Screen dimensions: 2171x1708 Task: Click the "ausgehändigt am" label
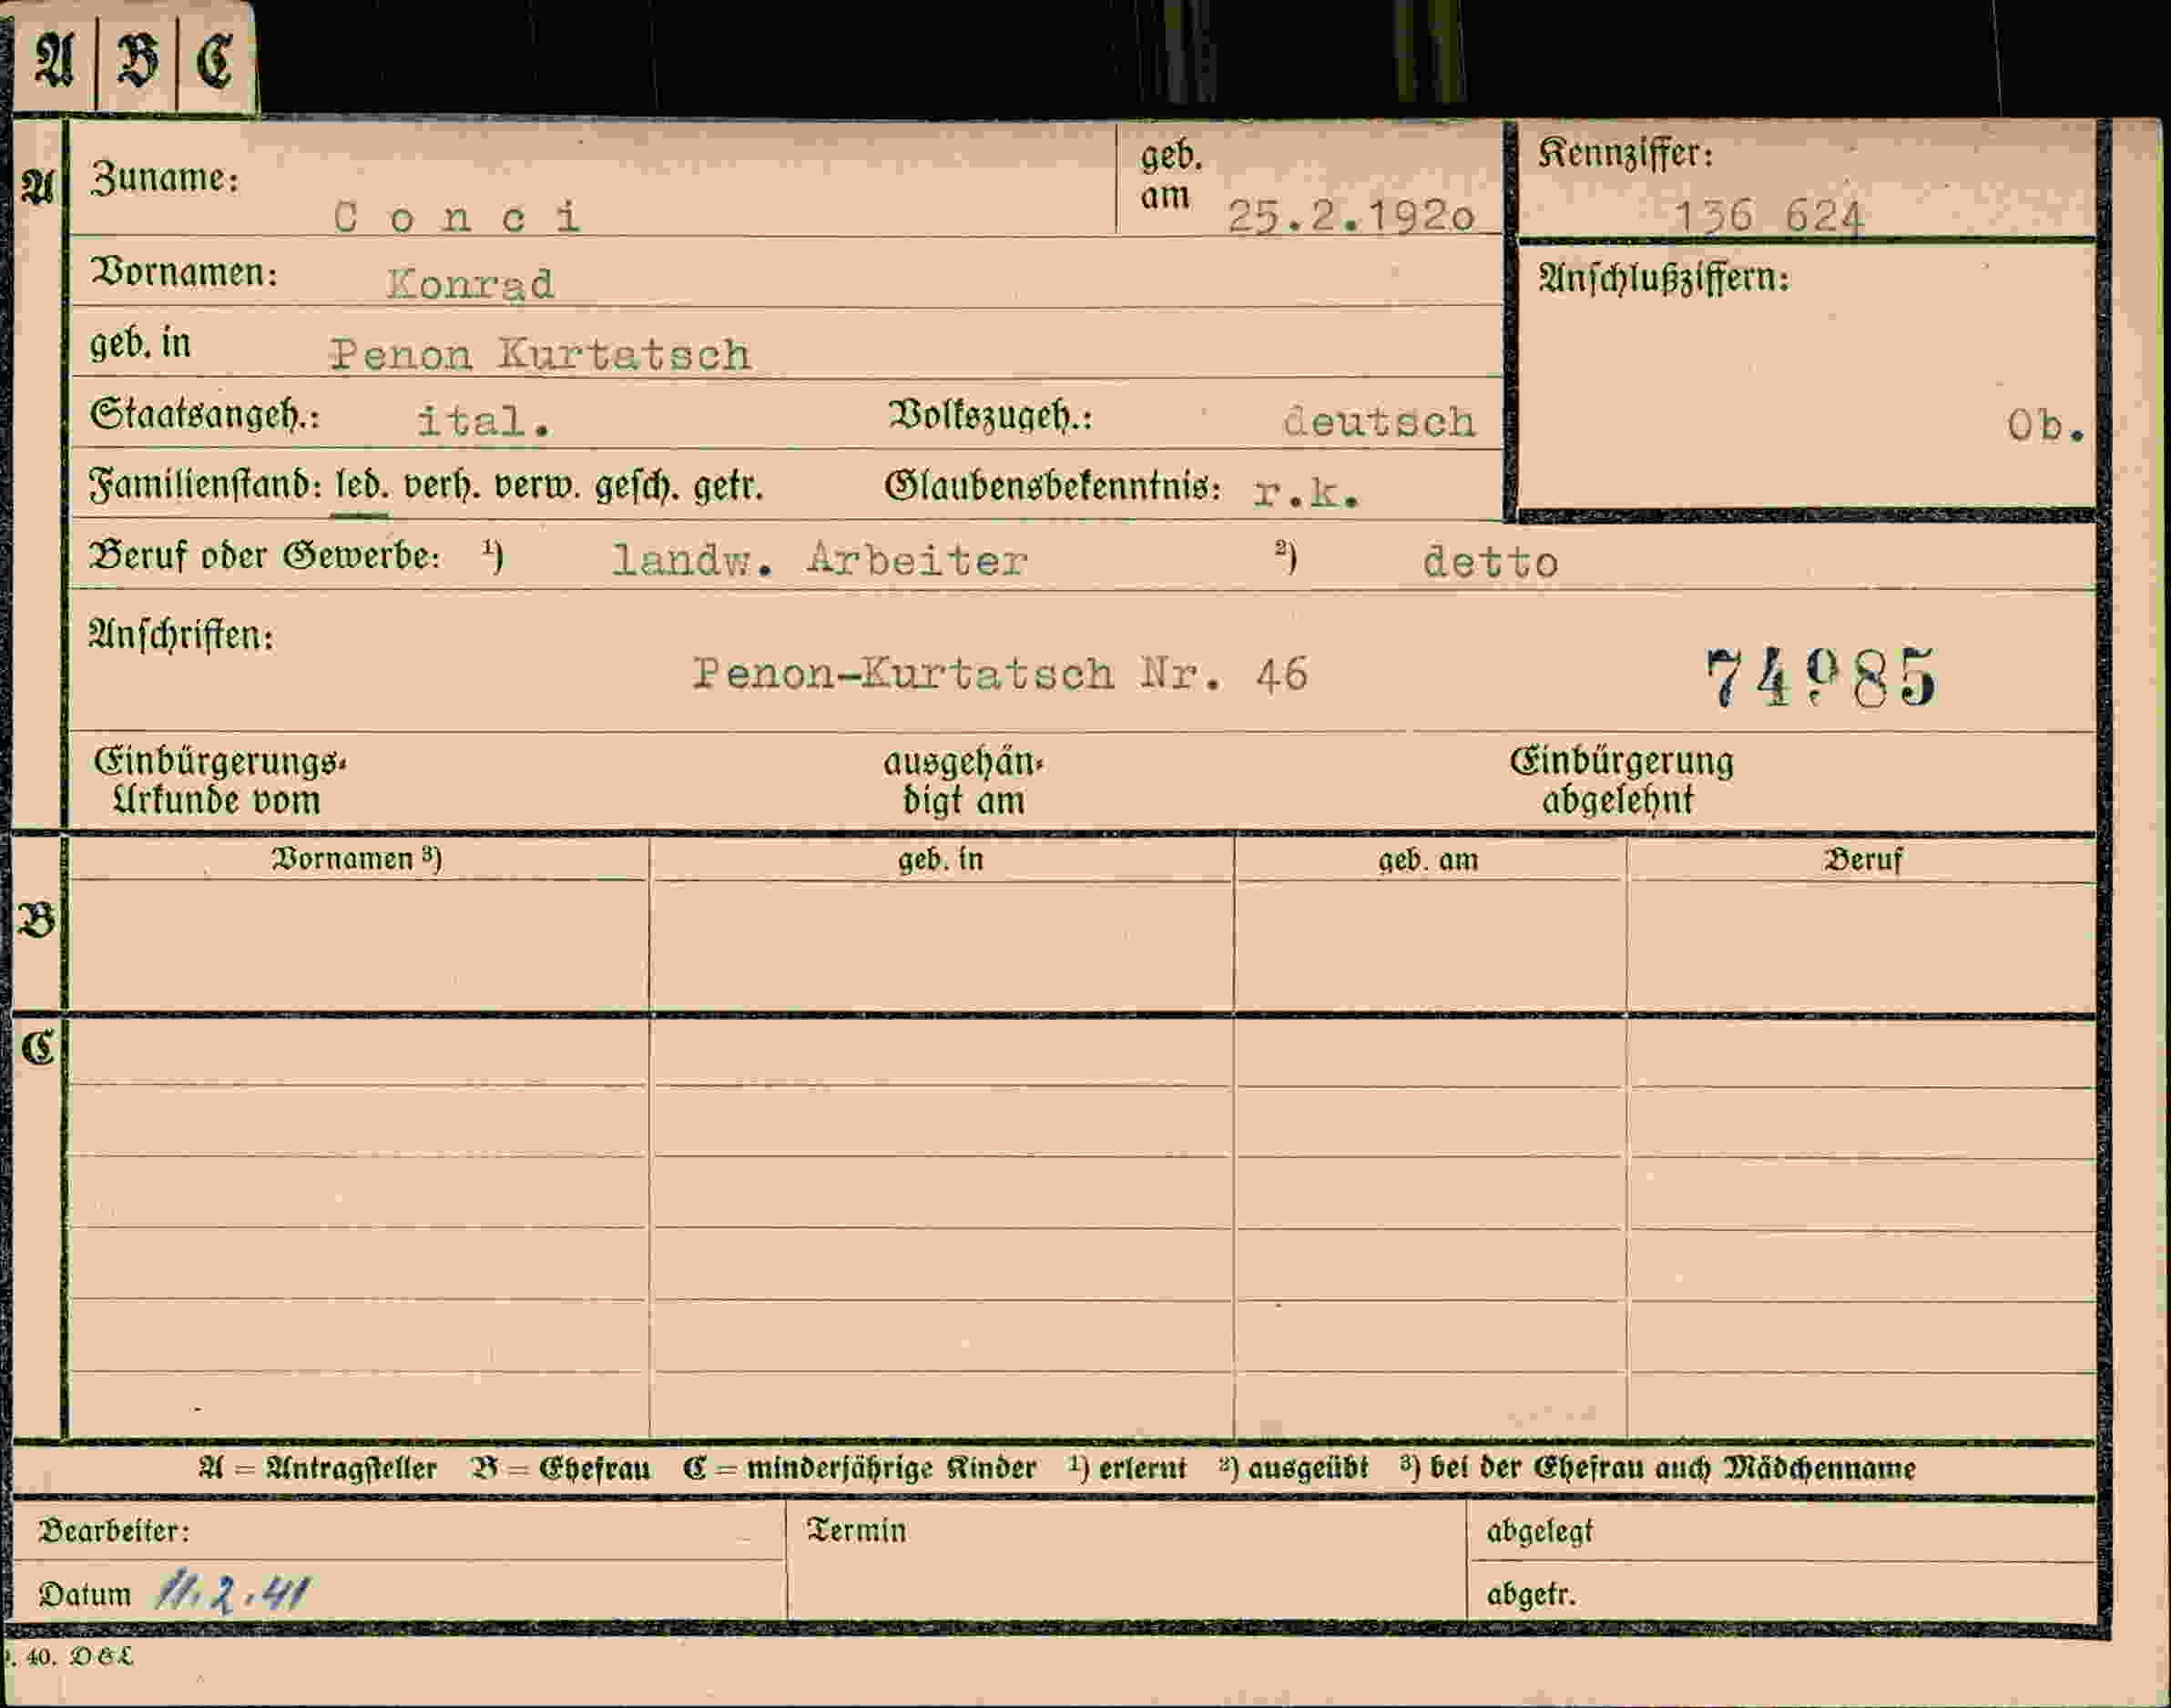click(x=963, y=781)
